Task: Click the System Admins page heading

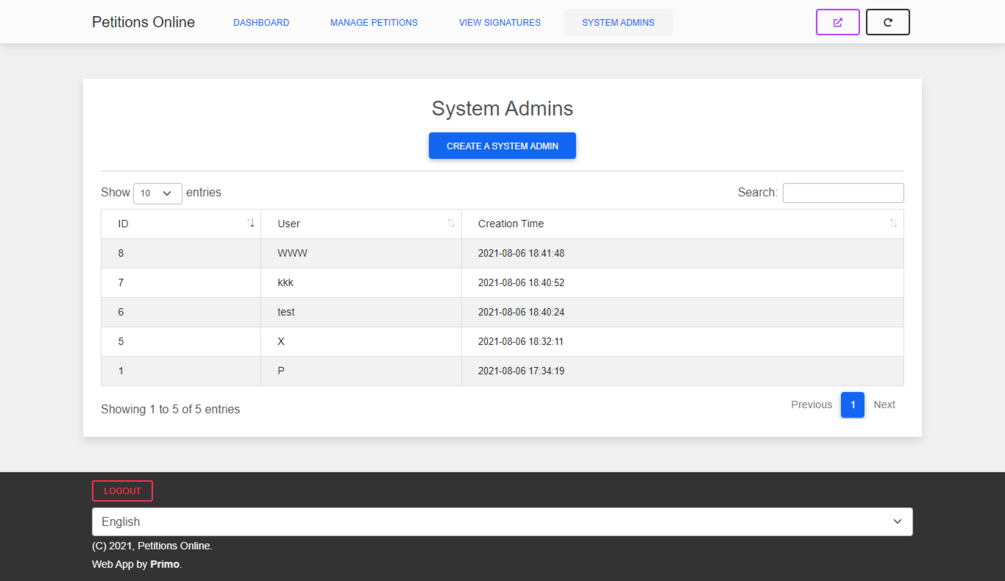Action: pos(502,108)
